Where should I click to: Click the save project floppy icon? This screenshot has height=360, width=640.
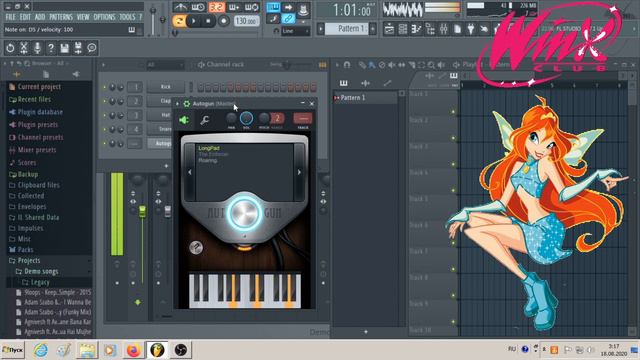click(x=64, y=48)
